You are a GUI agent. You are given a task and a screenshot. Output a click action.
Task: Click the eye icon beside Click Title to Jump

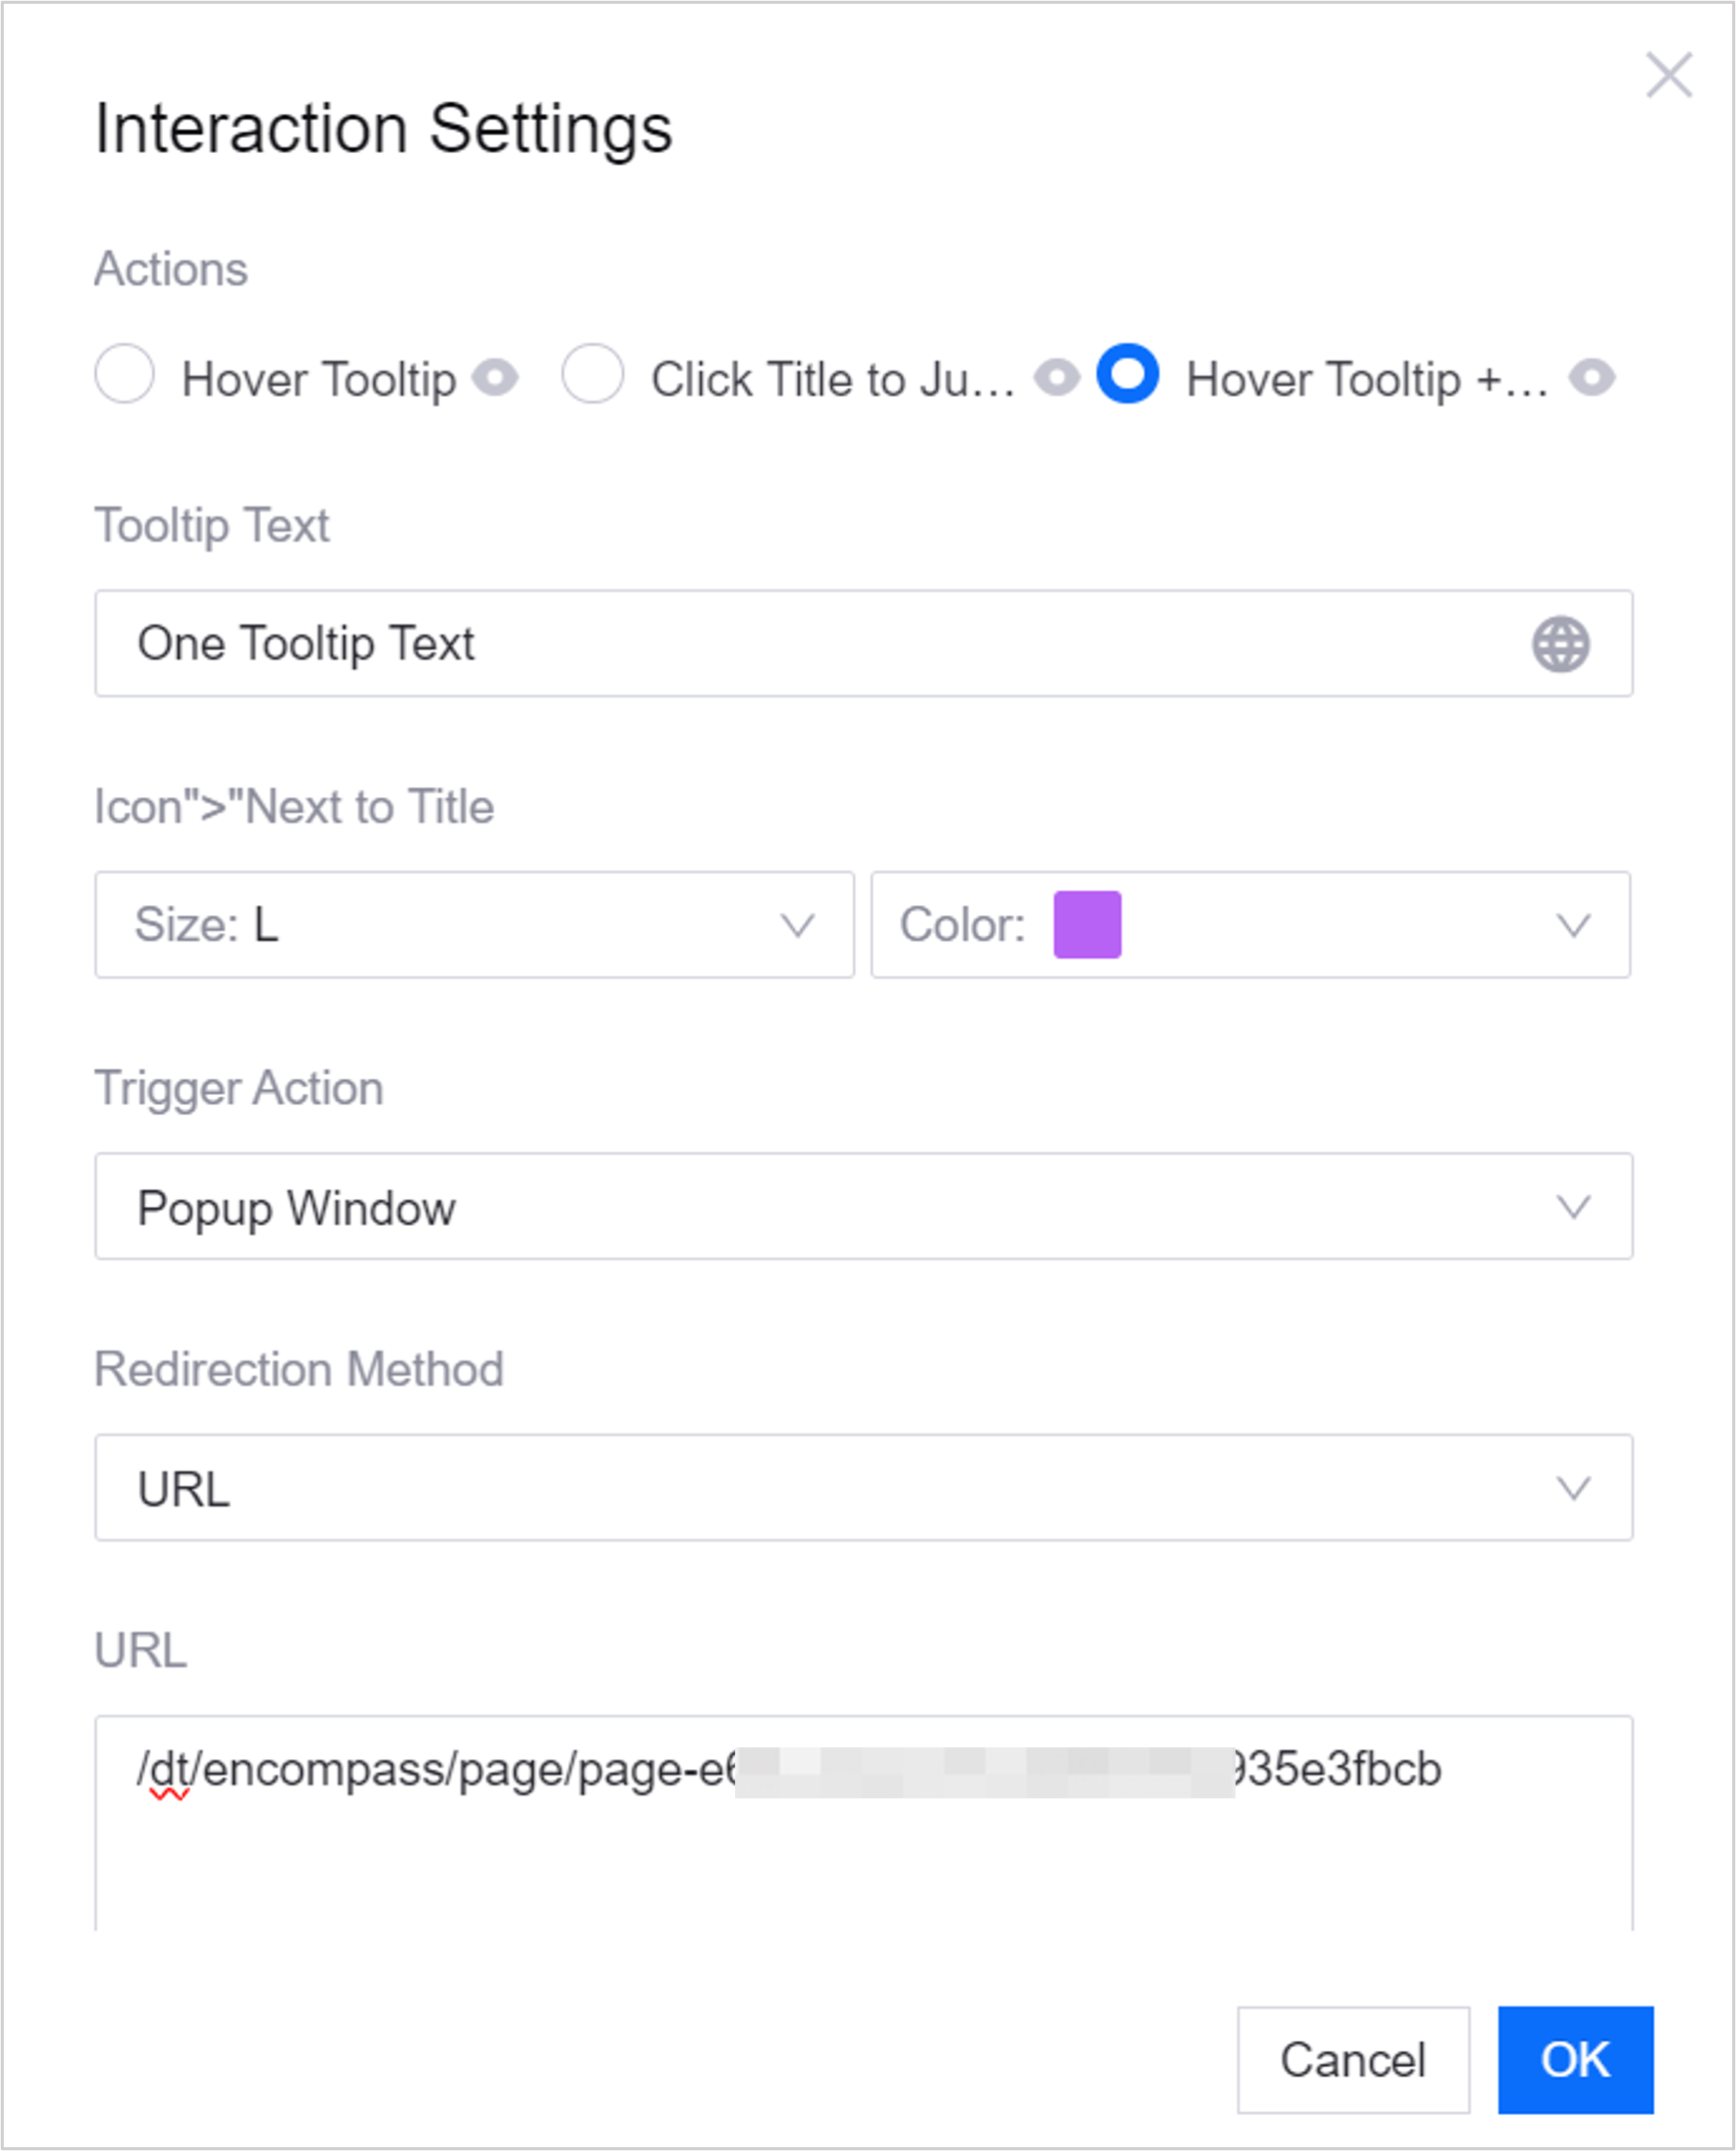pos(1057,378)
